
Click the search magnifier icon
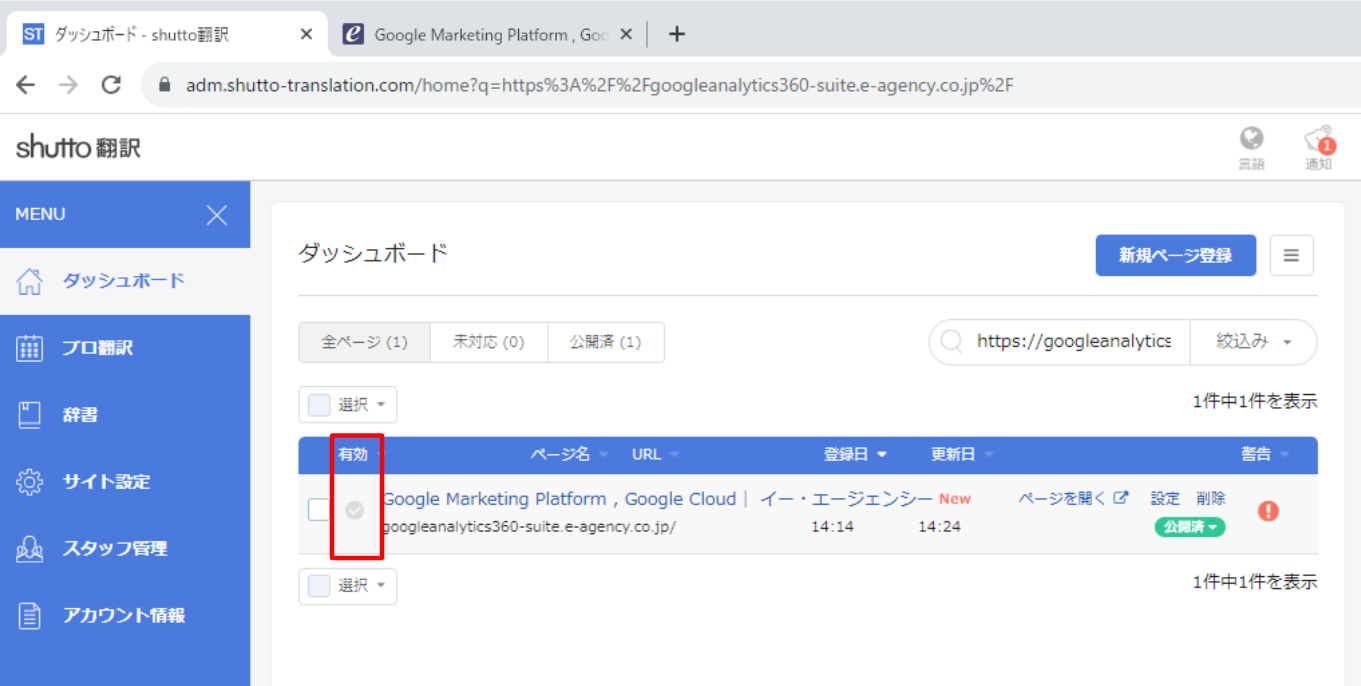(x=952, y=342)
